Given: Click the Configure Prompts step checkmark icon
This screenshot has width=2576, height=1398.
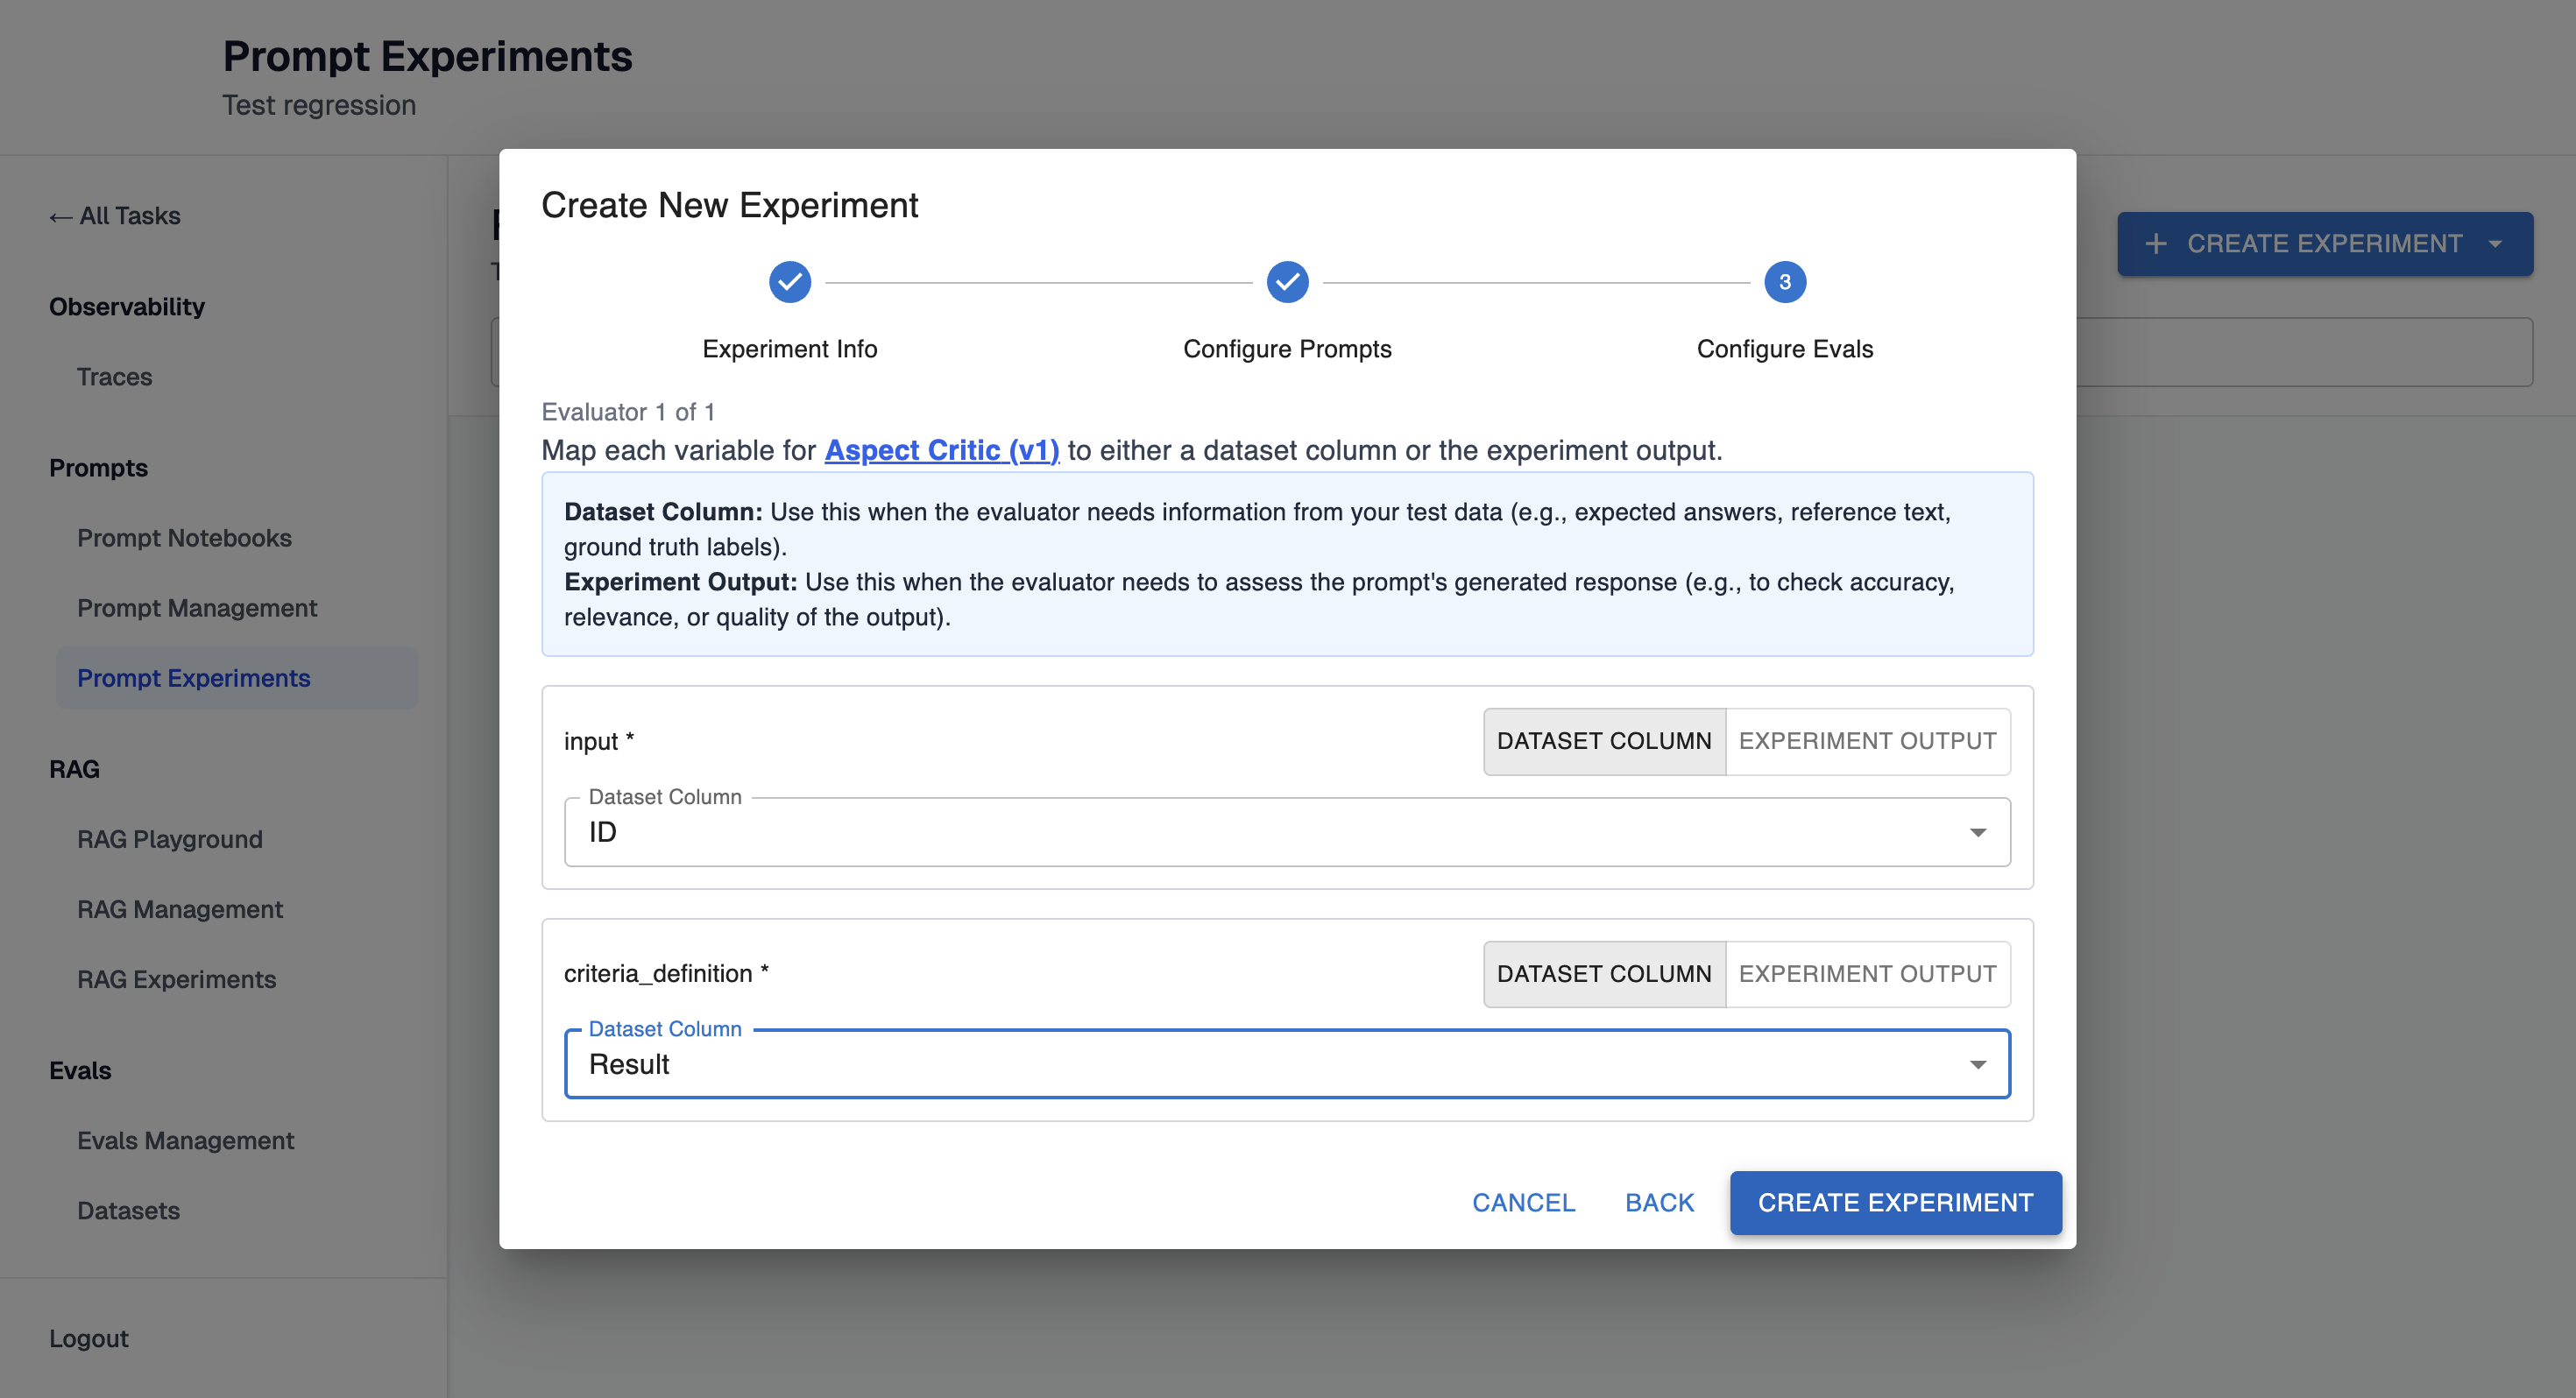Looking at the screenshot, I should [x=1287, y=282].
